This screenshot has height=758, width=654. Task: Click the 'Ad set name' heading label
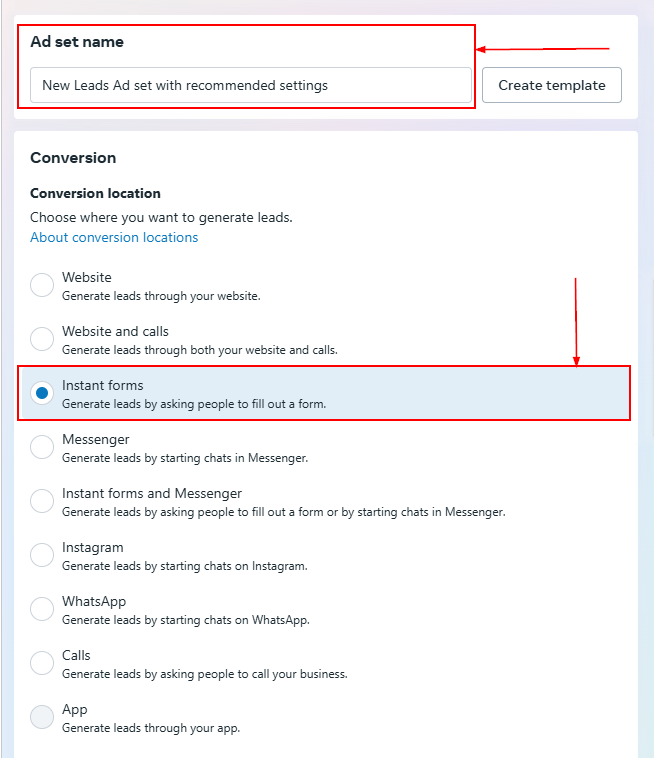pyautogui.click(x=77, y=42)
